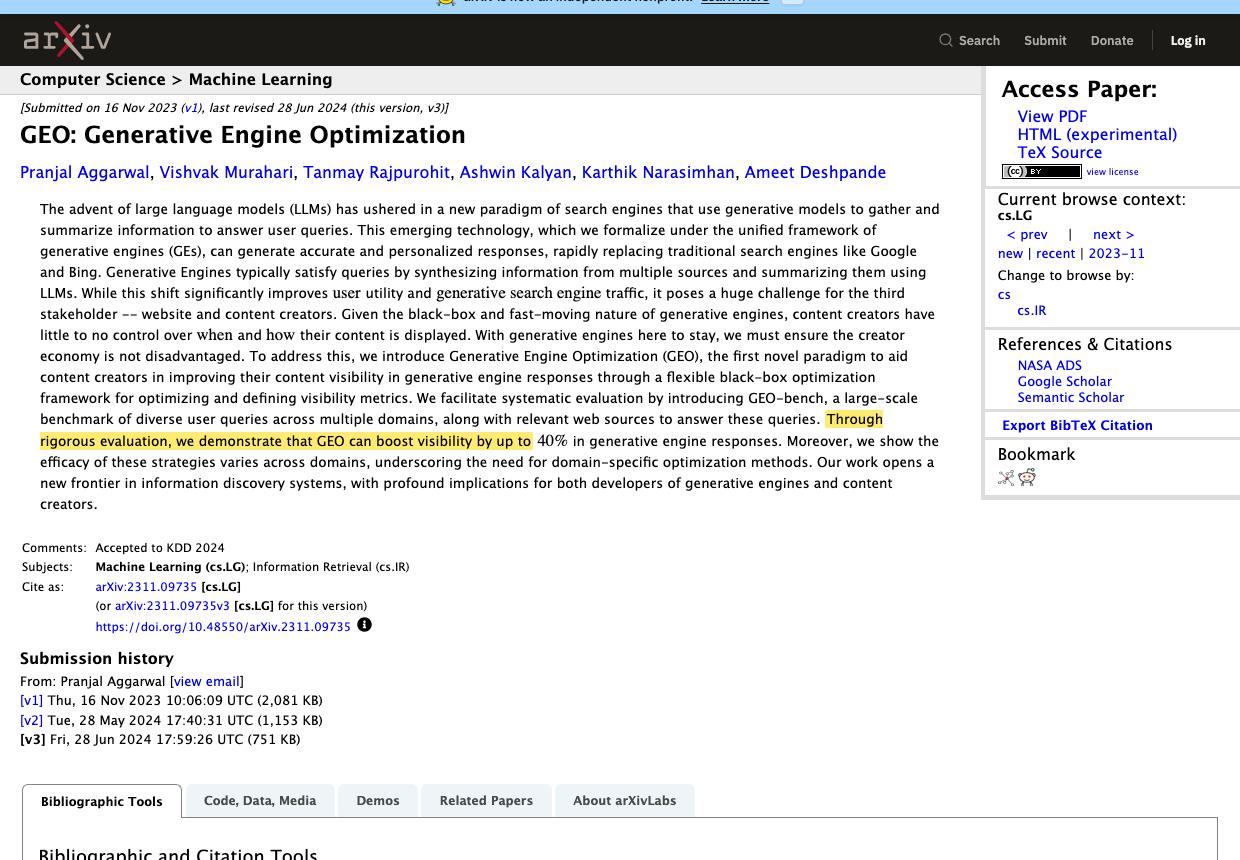Open HTML (experimental) version

point(1097,135)
